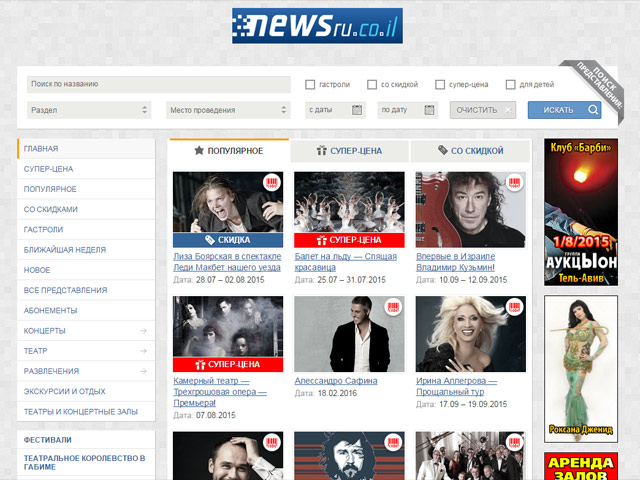The height and width of the screenshot is (480, 640).
Task: Switch to the Популярное tab
Action: (x=229, y=151)
